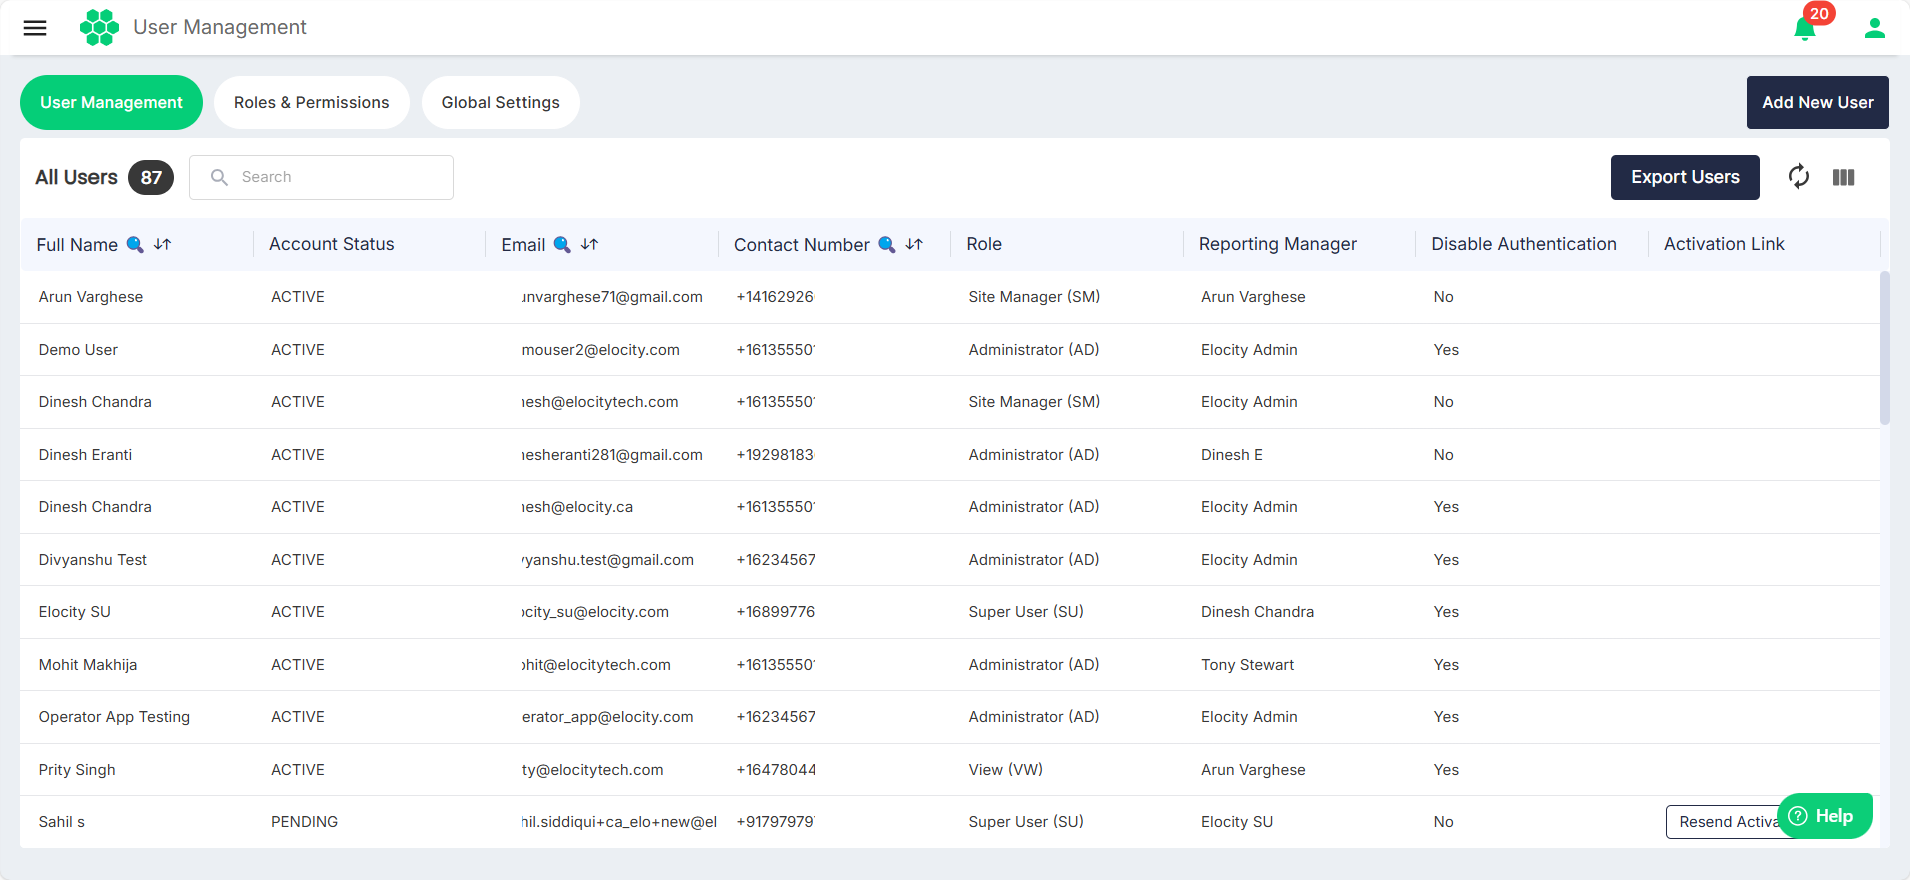
Task: Click the All Users heading
Action: (x=76, y=177)
